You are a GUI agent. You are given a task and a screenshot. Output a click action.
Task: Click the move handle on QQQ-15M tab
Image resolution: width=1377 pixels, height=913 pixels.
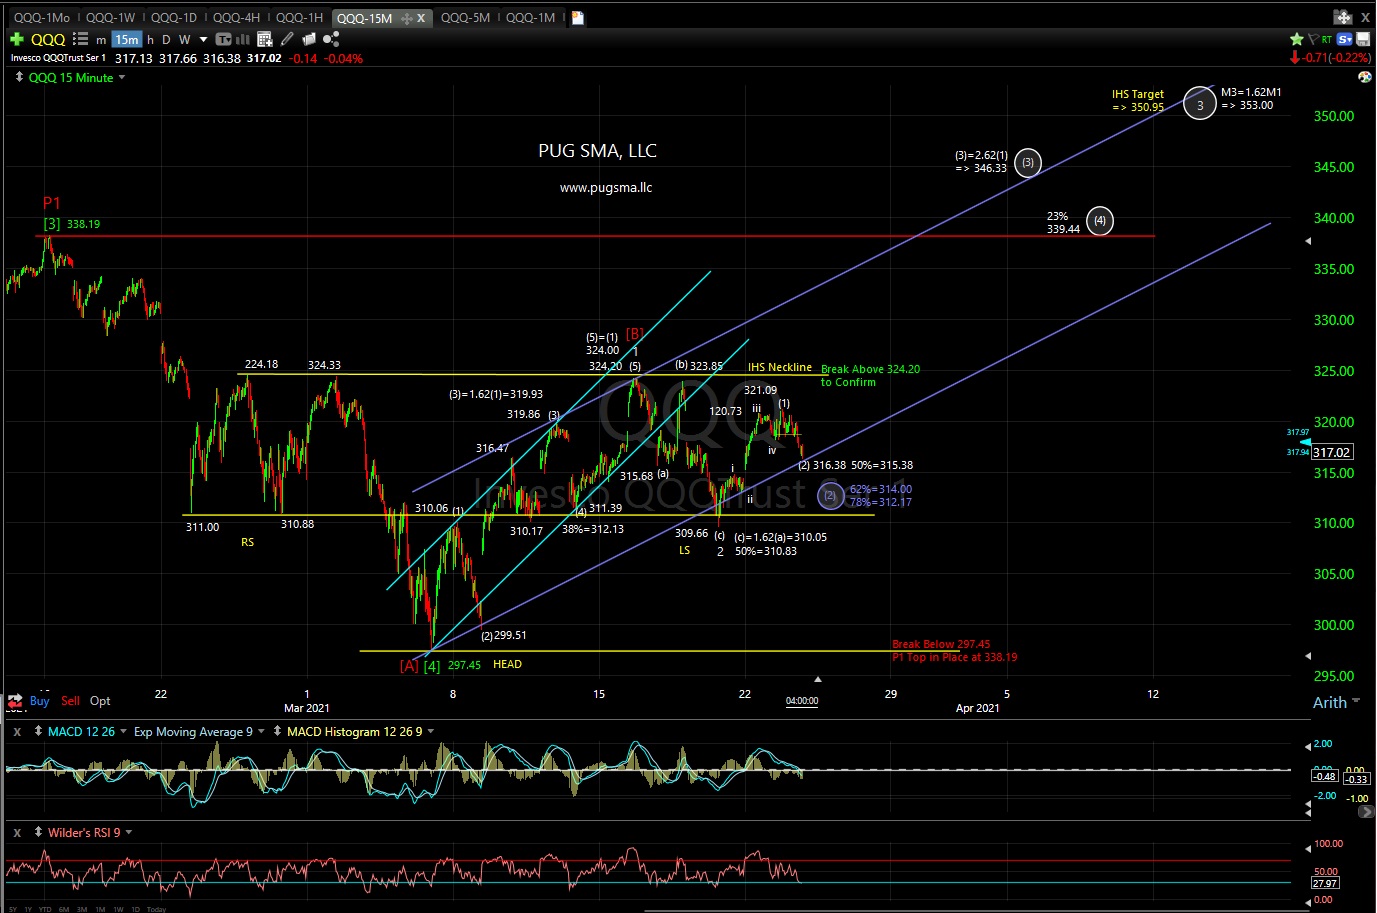coord(406,18)
